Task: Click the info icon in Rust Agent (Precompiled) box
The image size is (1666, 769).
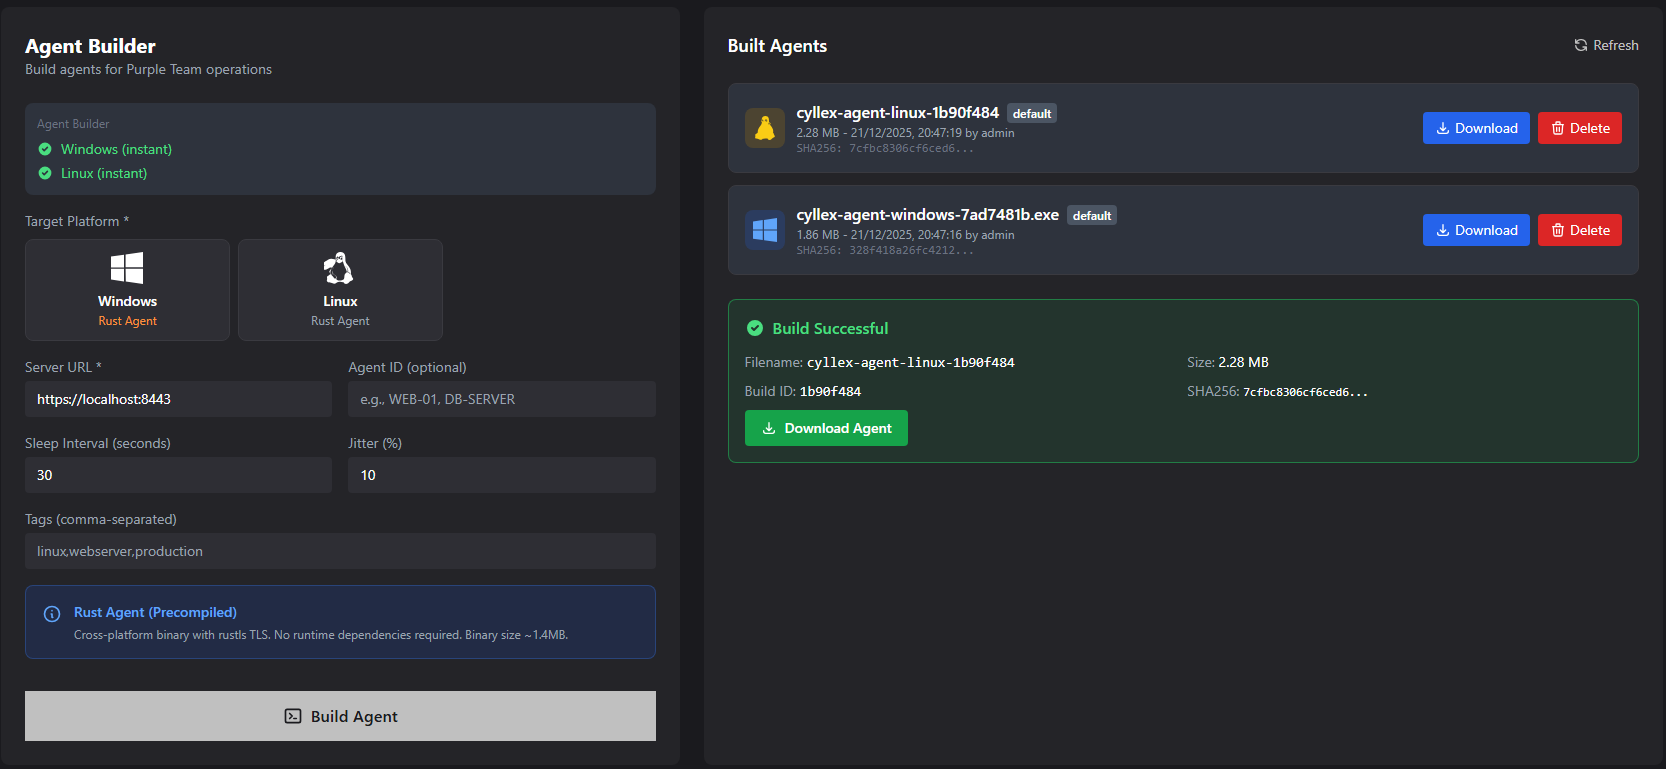Action: coord(52,614)
